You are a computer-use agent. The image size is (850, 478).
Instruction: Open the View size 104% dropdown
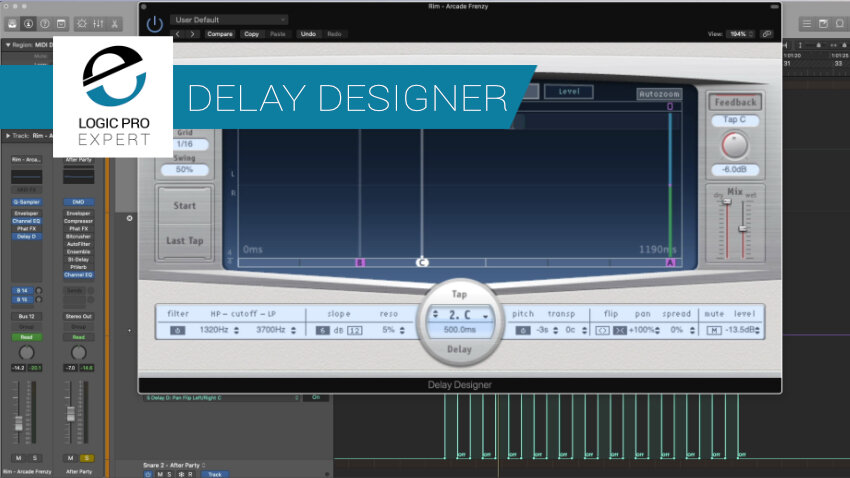(740, 34)
